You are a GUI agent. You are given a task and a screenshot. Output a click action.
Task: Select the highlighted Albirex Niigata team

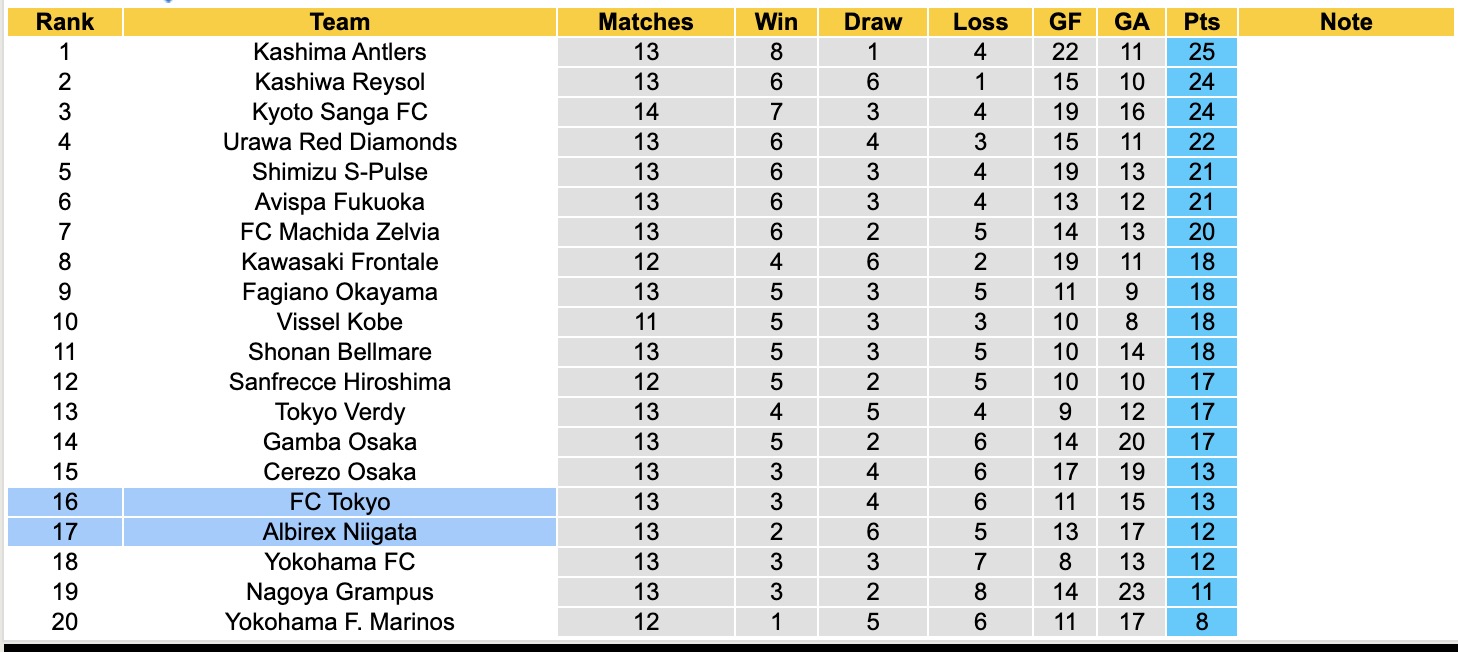(x=340, y=532)
